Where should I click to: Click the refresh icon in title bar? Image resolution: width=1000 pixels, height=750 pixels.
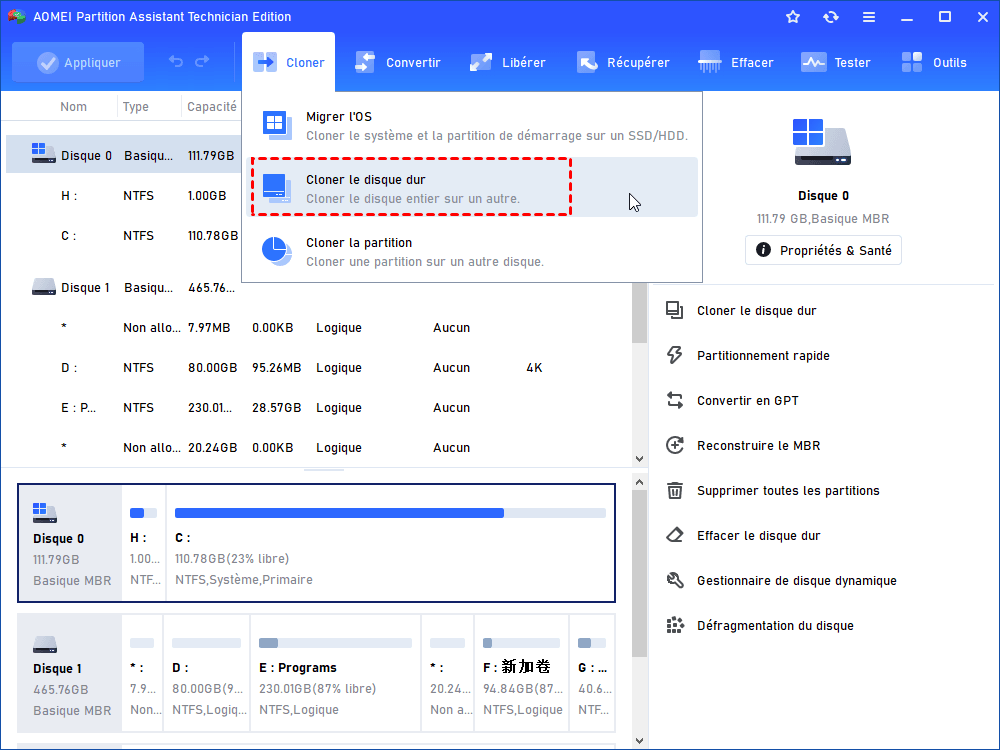pos(830,17)
